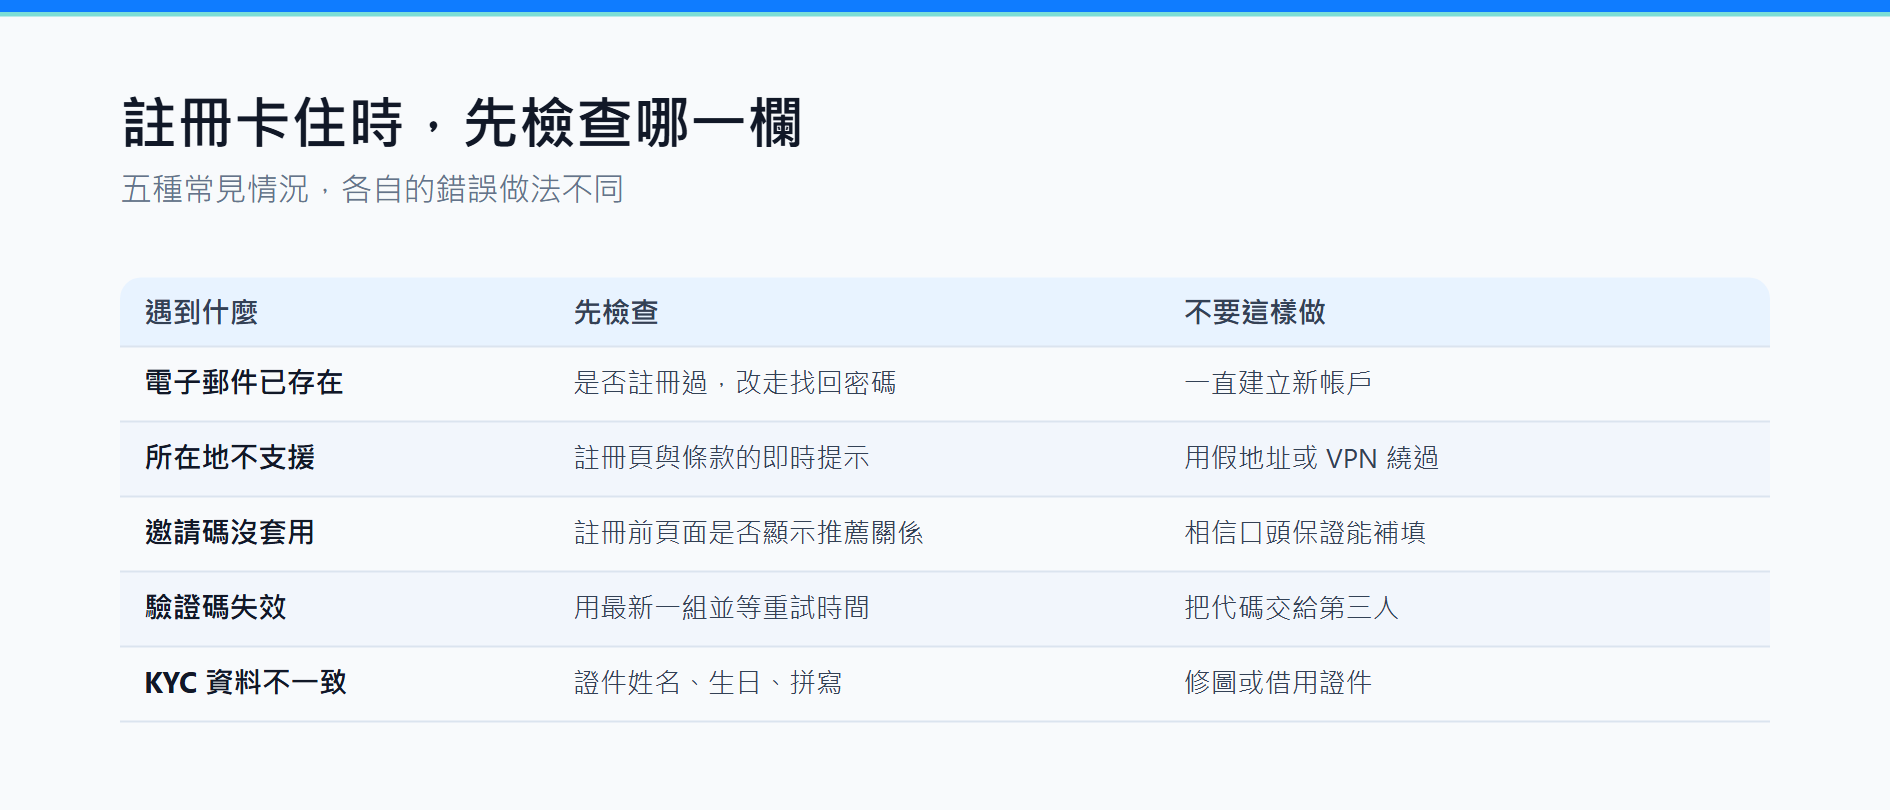
Task: Select the cell 相信口頭保證能補填
Action: [x=1305, y=533]
